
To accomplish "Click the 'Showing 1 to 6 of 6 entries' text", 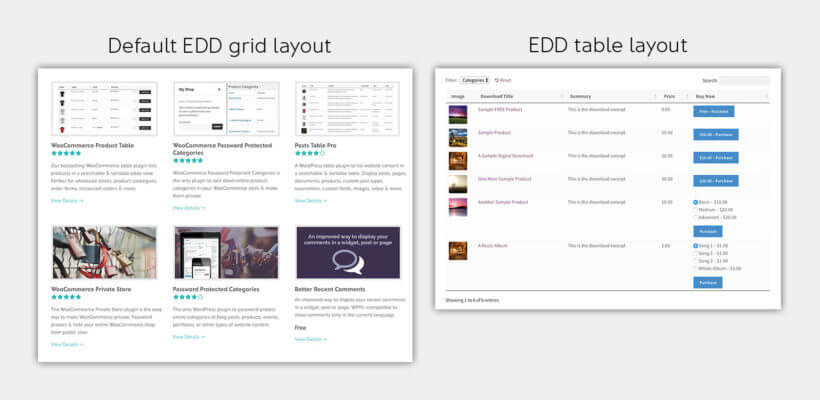I will (472, 300).
